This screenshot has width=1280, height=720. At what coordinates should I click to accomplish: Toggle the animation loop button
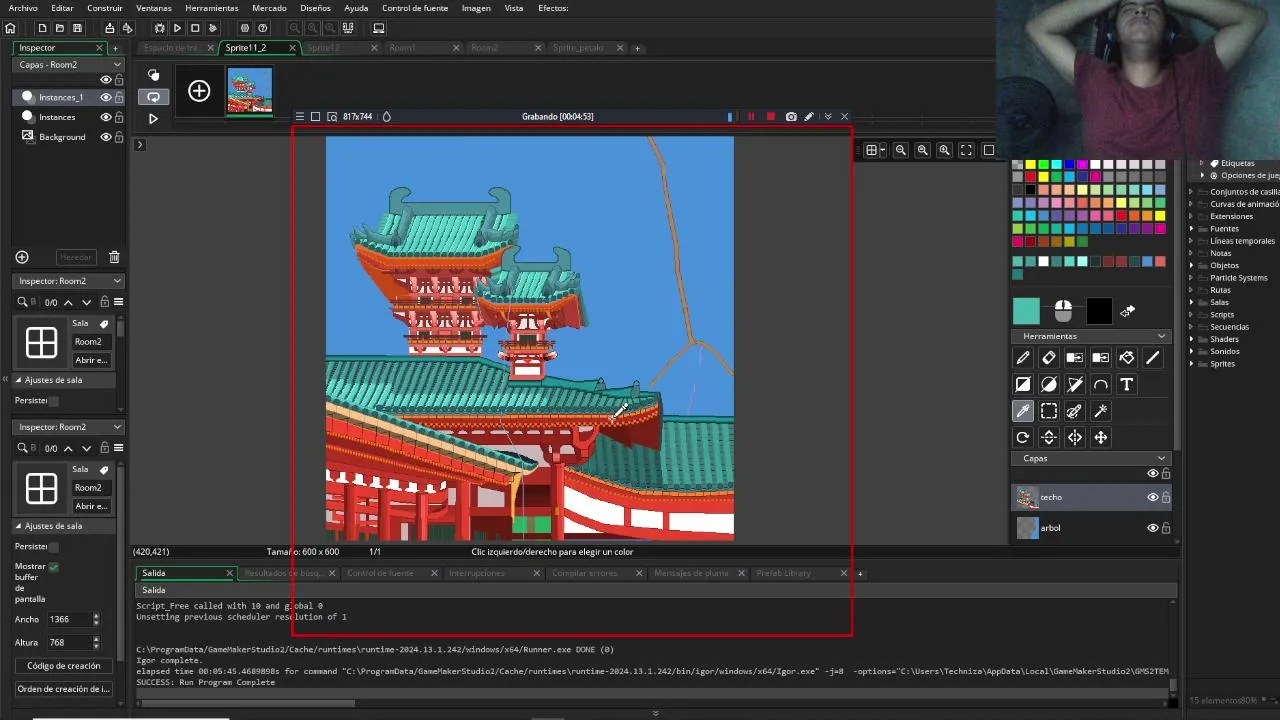tap(153, 97)
